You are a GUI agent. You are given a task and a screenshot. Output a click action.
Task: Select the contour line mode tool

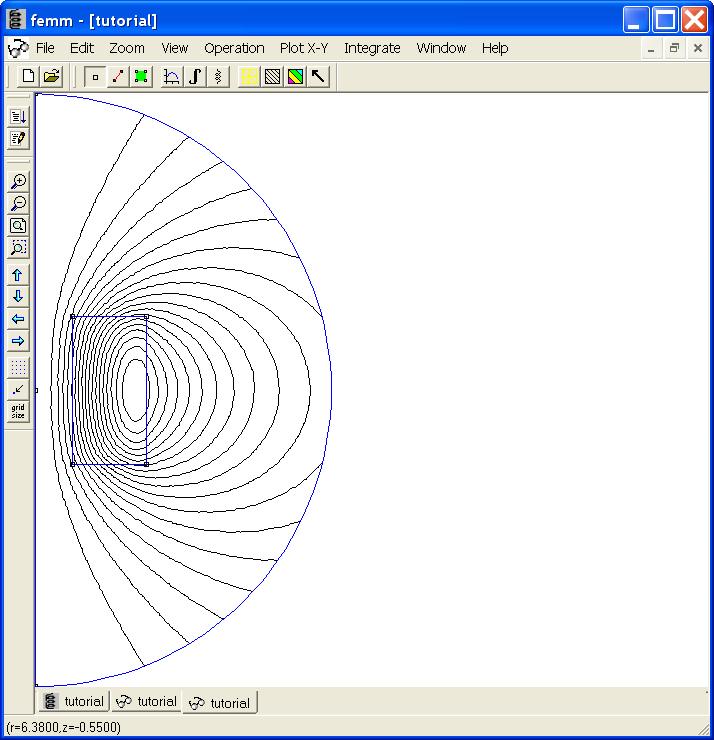click(x=118, y=76)
